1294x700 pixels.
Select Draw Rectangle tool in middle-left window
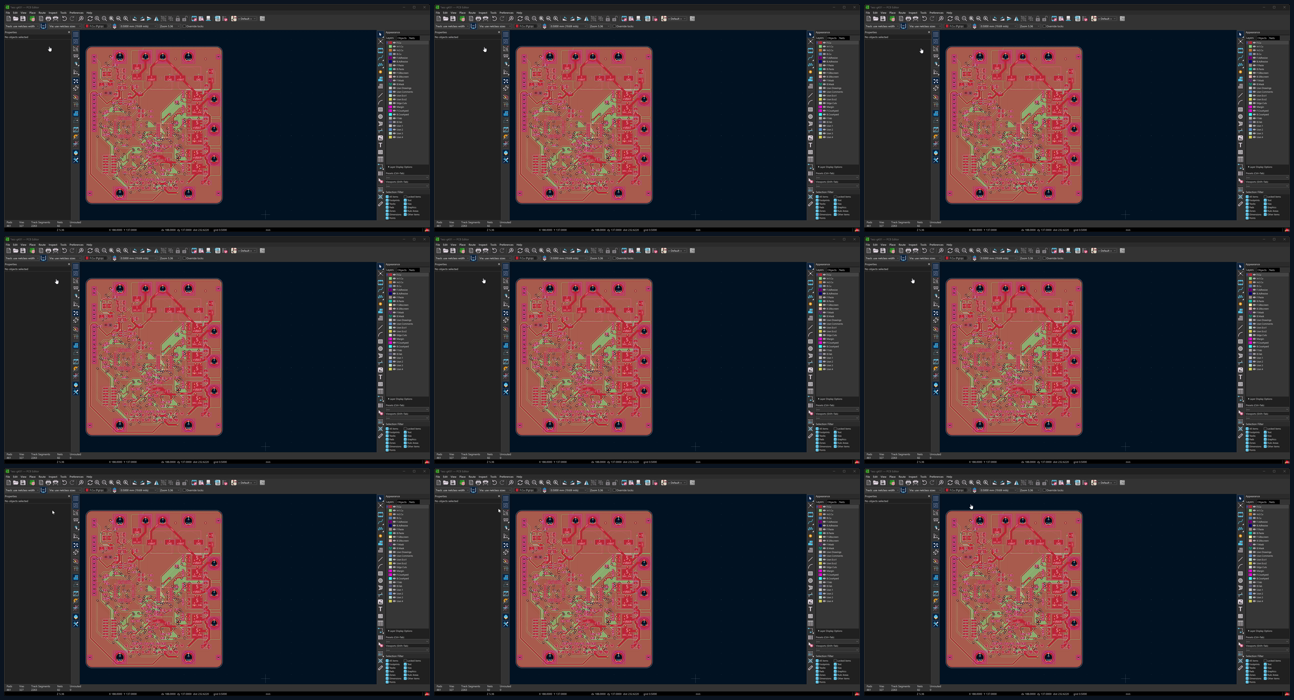[381, 342]
